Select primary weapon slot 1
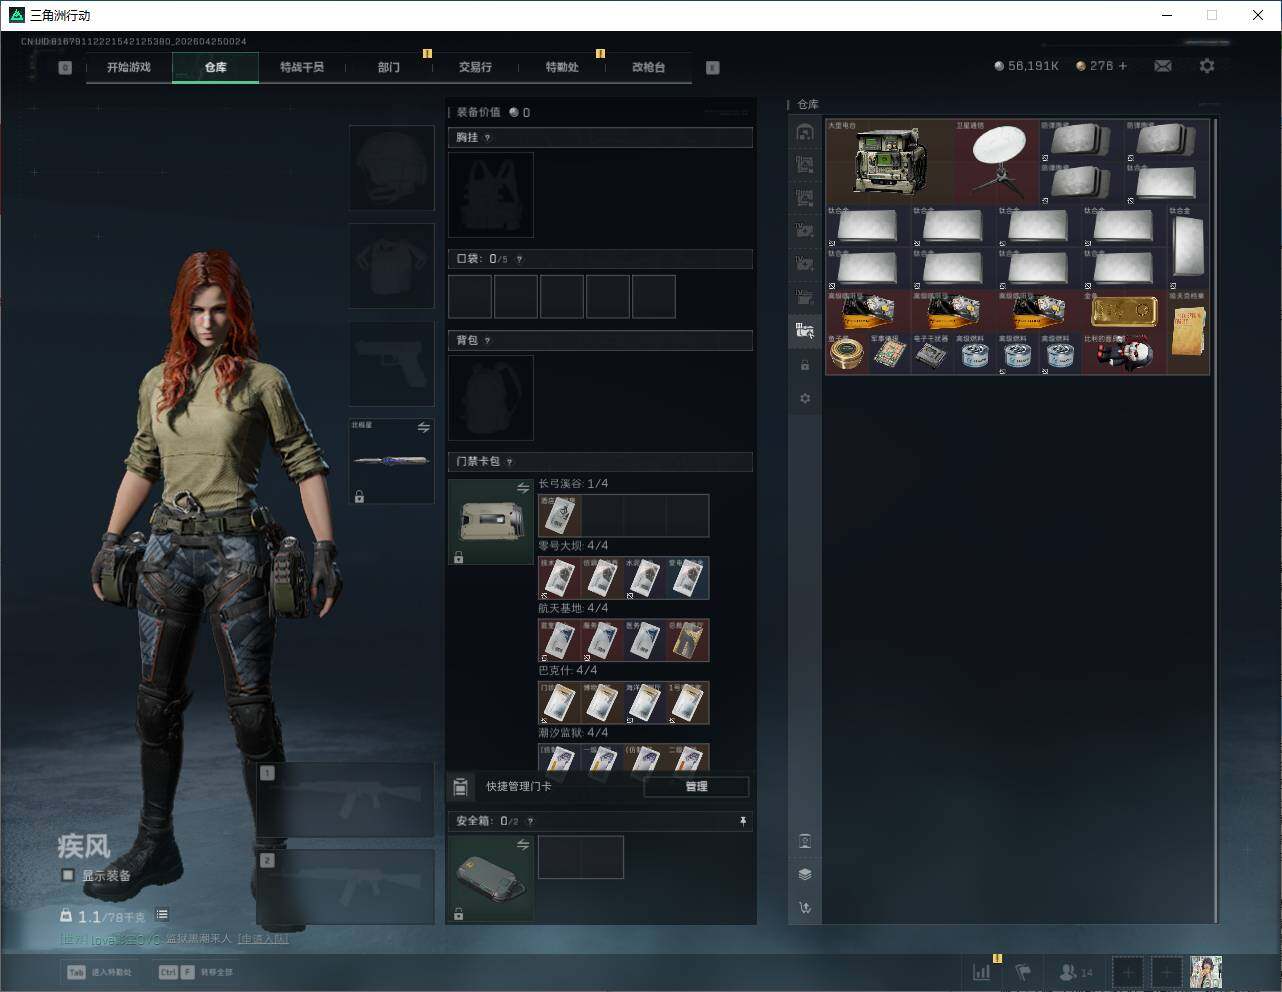Image resolution: width=1282 pixels, height=992 pixels. 346,800
